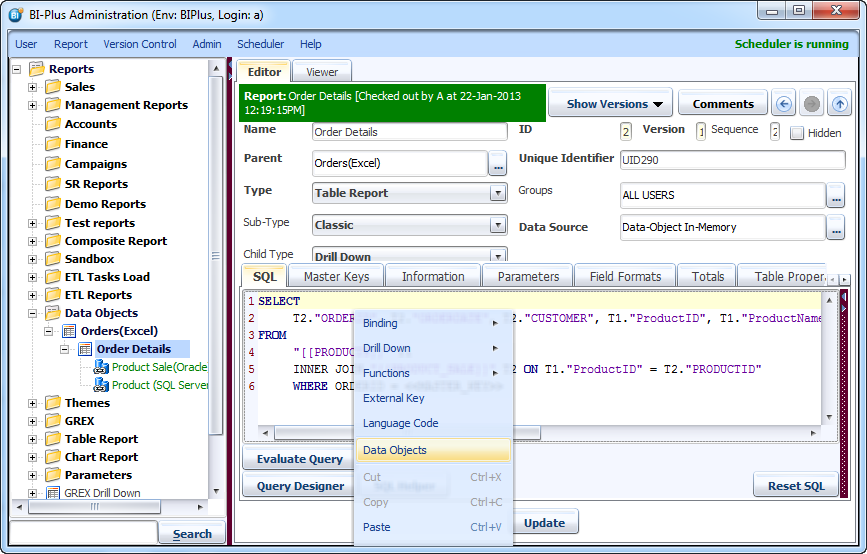
Task: Click the Product Sale(Oracle) data object icon
Action: point(101,367)
